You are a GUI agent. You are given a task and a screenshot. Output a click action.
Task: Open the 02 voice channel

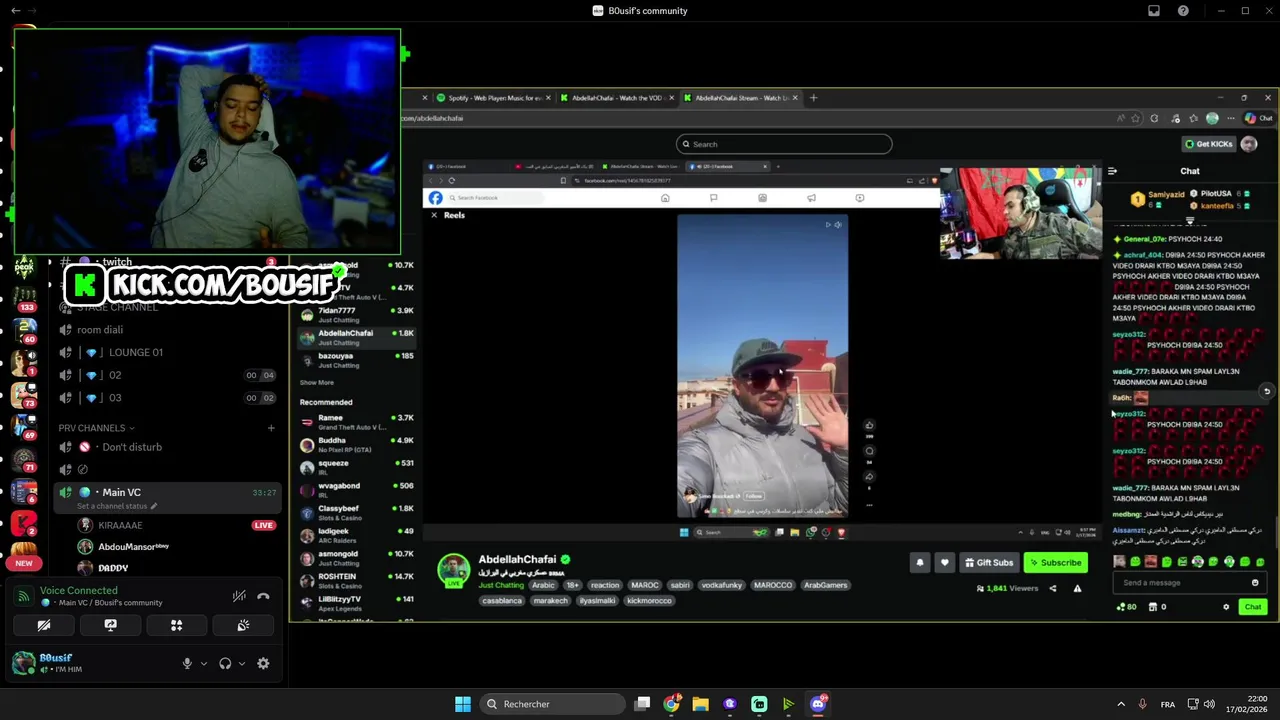pyautogui.click(x=167, y=375)
